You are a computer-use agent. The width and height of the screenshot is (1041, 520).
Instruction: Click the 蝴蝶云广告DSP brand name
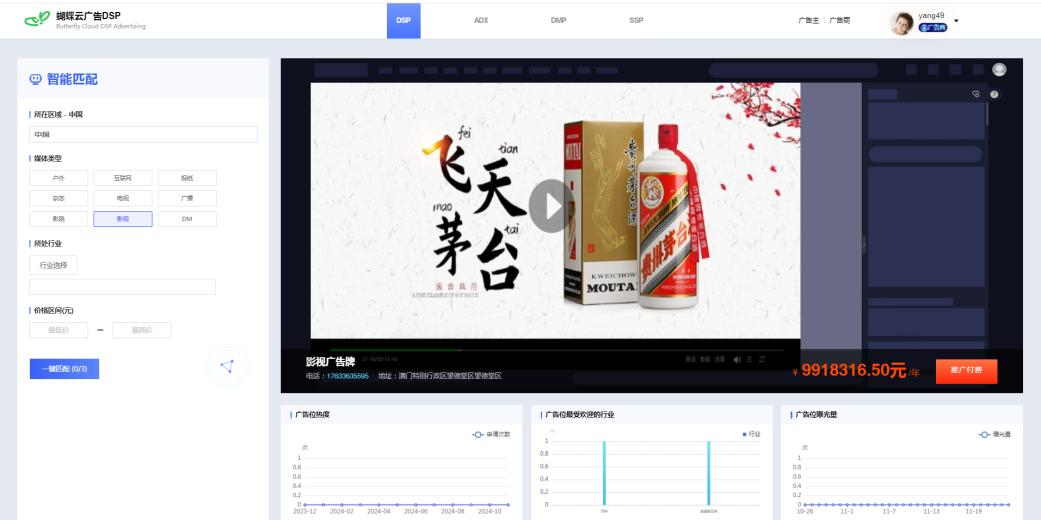pyautogui.click(x=88, y=16)
